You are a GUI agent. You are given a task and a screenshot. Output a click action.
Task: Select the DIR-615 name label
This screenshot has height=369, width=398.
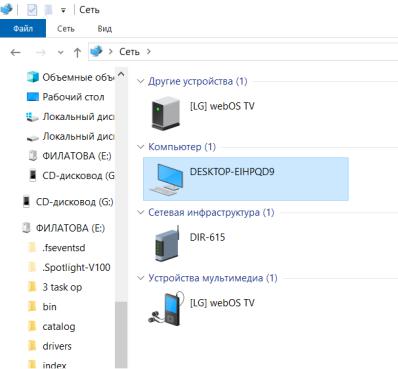[207, 237]
